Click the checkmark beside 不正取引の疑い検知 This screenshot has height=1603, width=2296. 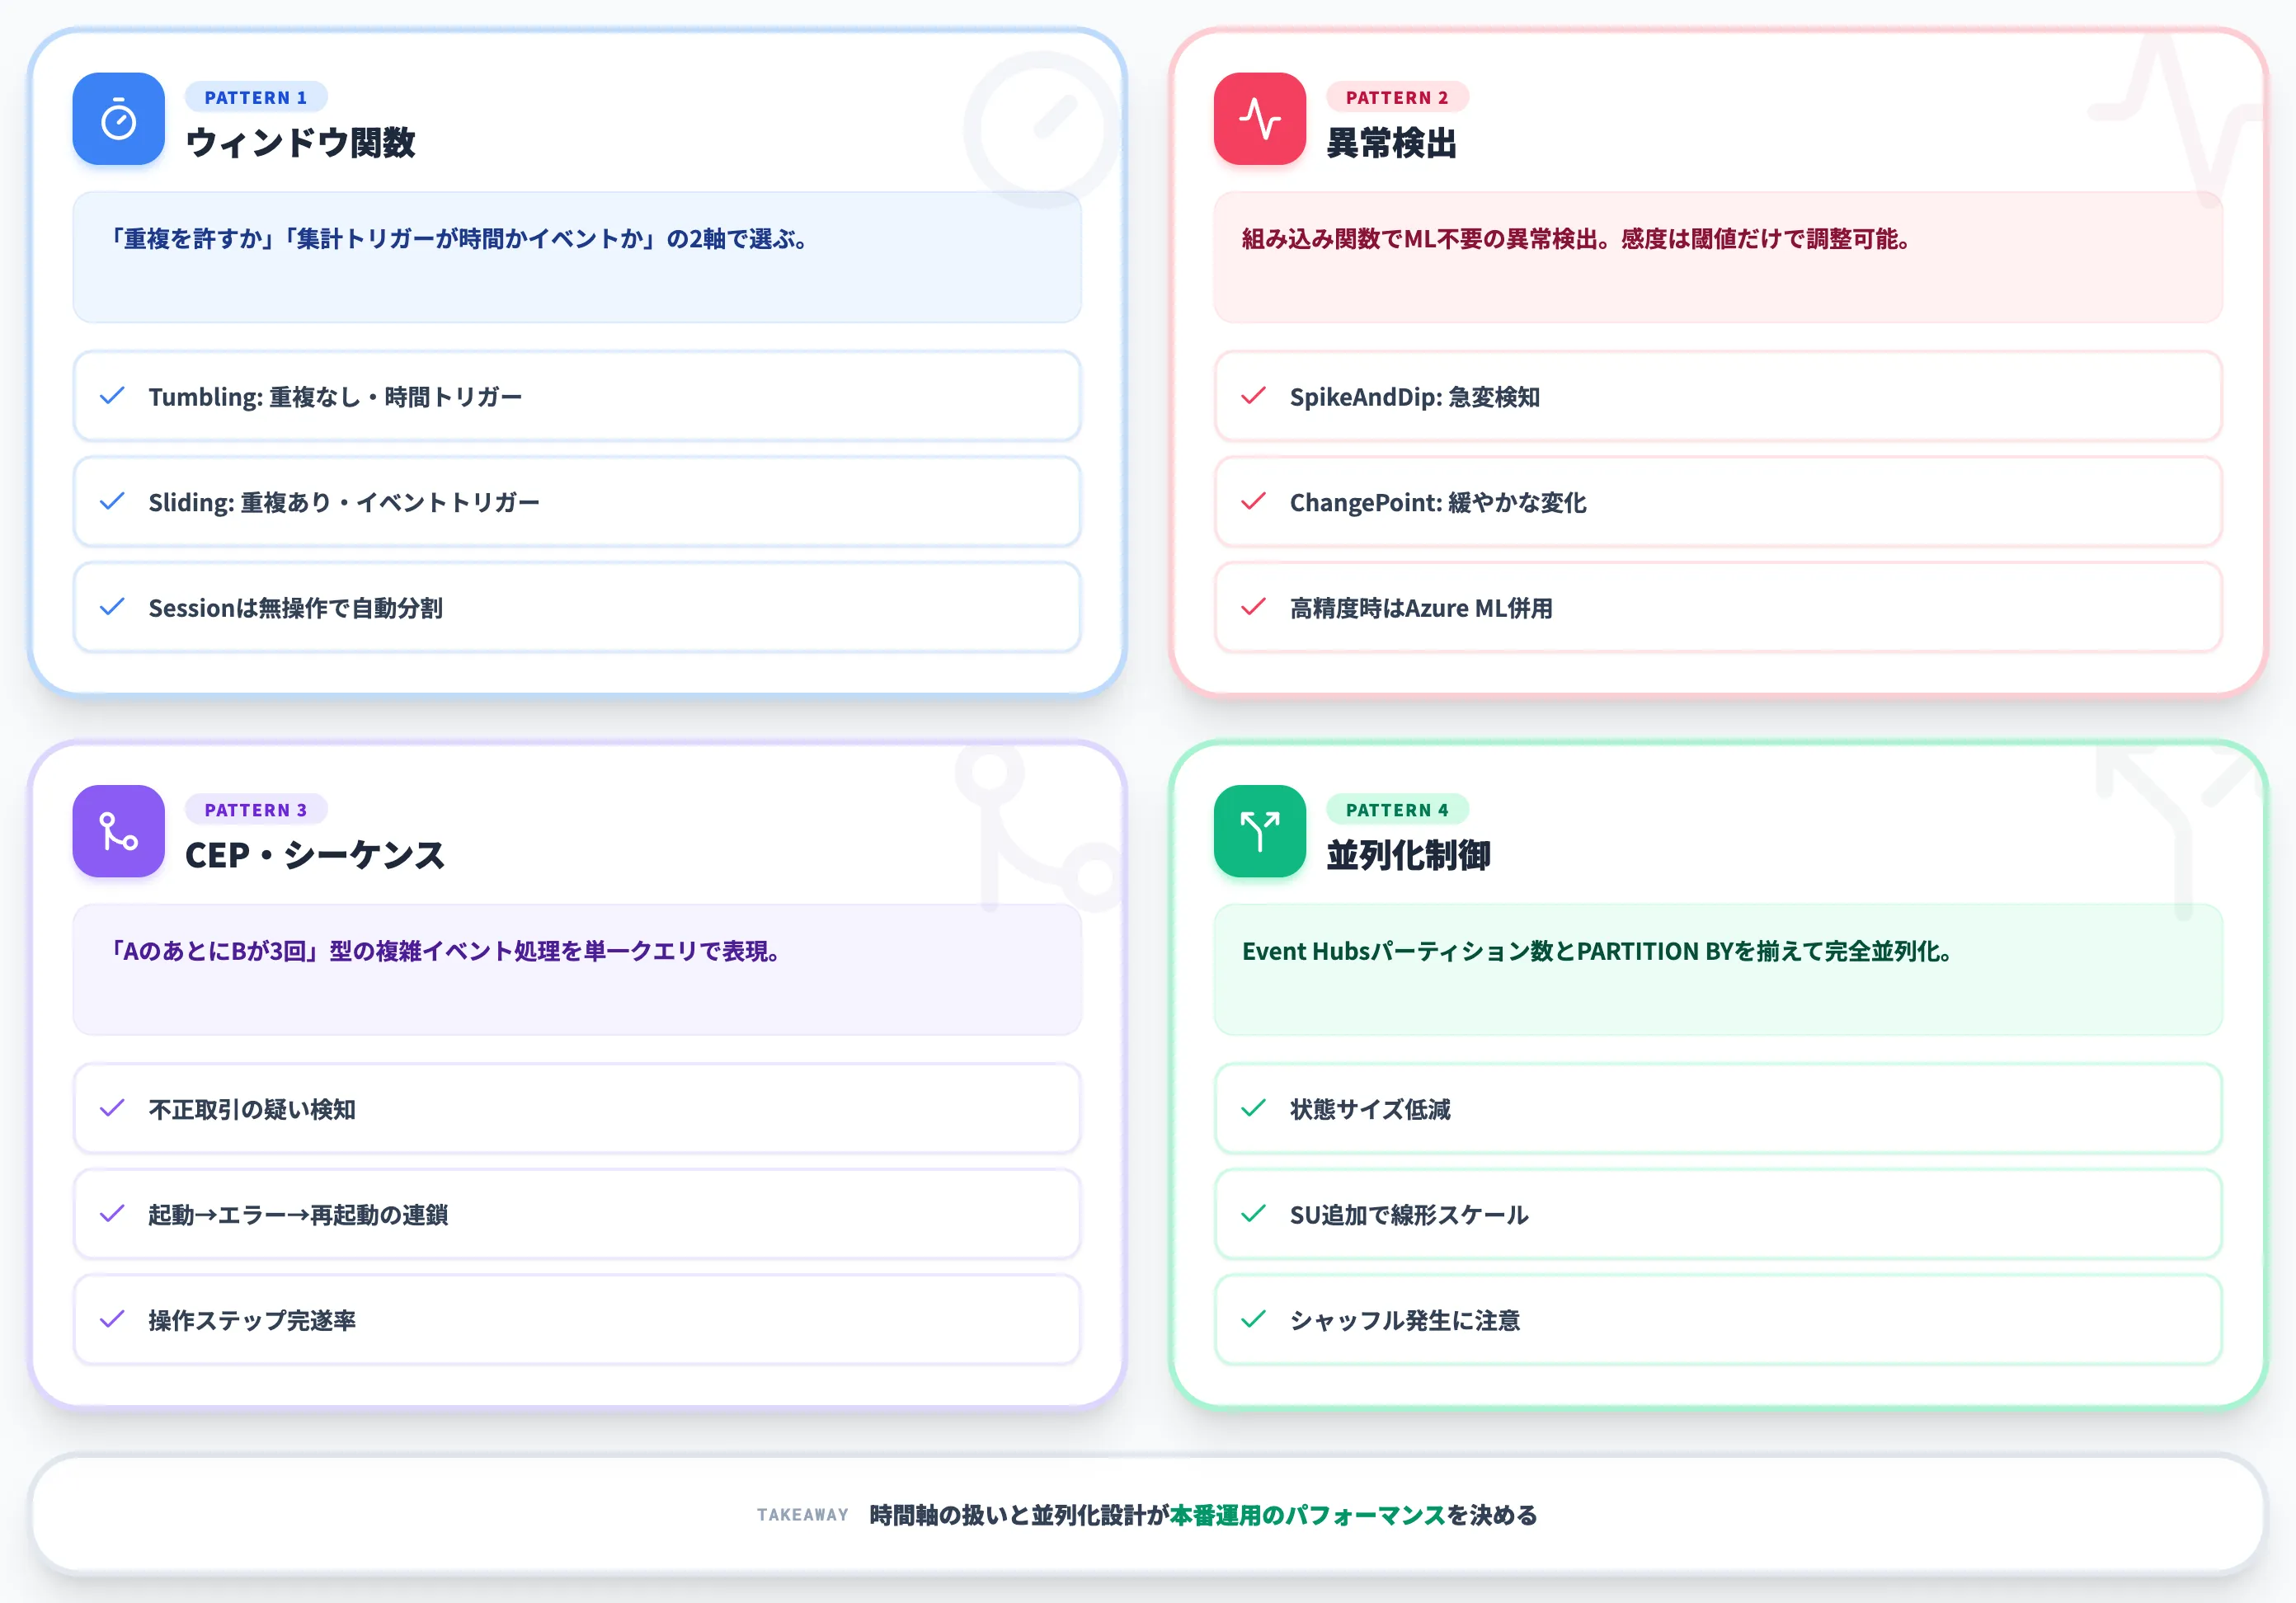tap(113, 1108)
